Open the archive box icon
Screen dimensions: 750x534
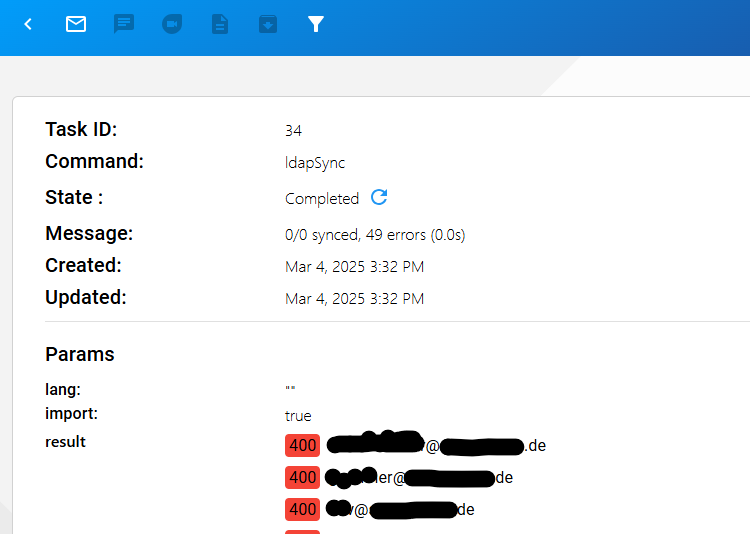click(x=268, y=24)
